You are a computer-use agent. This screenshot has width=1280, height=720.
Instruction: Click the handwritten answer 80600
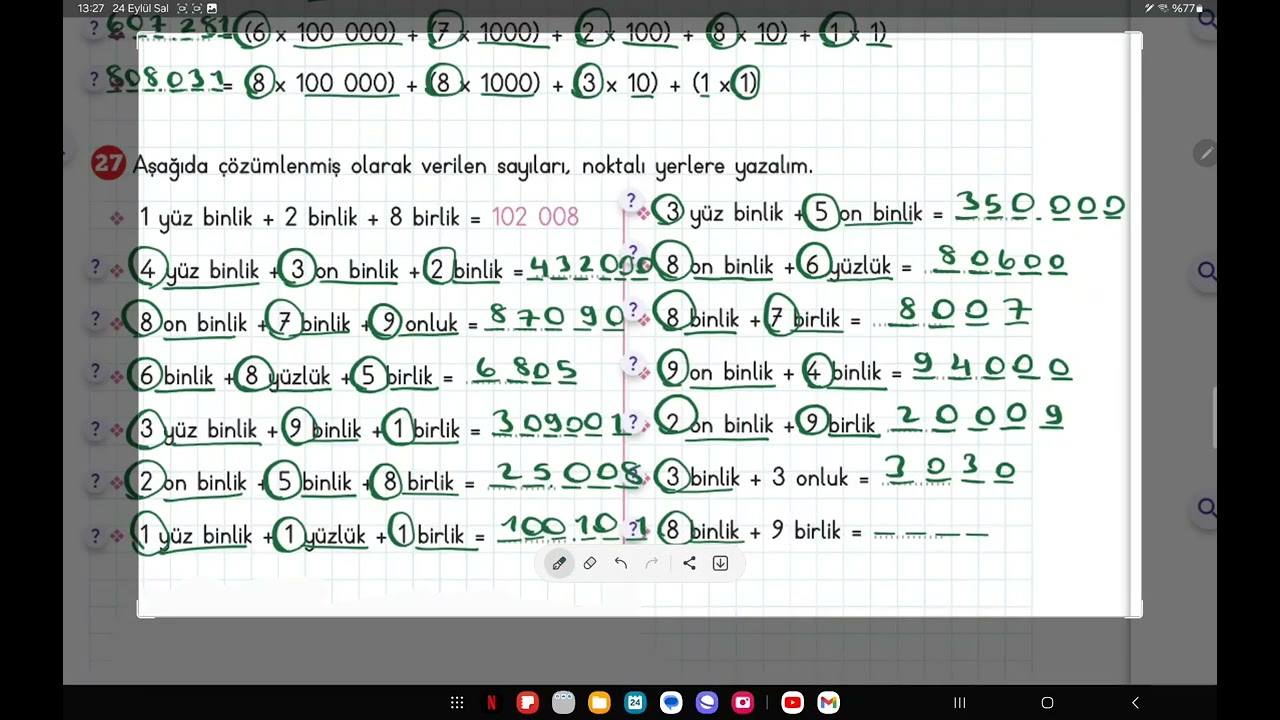tap(1002, 262)
